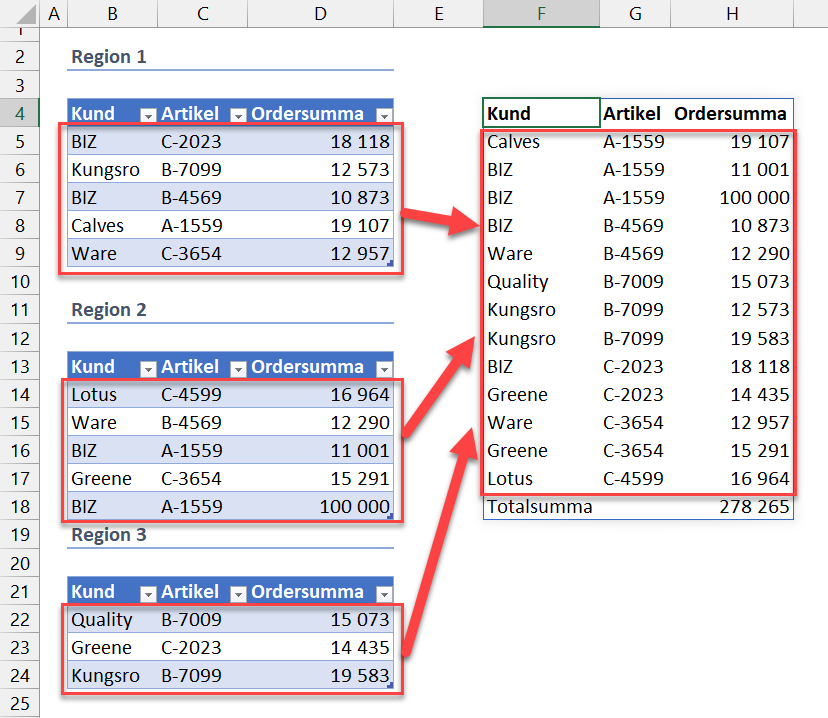Expand Ordersumma filter in Region 2 table
Screen dimensions: 828x718
point(383,368)
